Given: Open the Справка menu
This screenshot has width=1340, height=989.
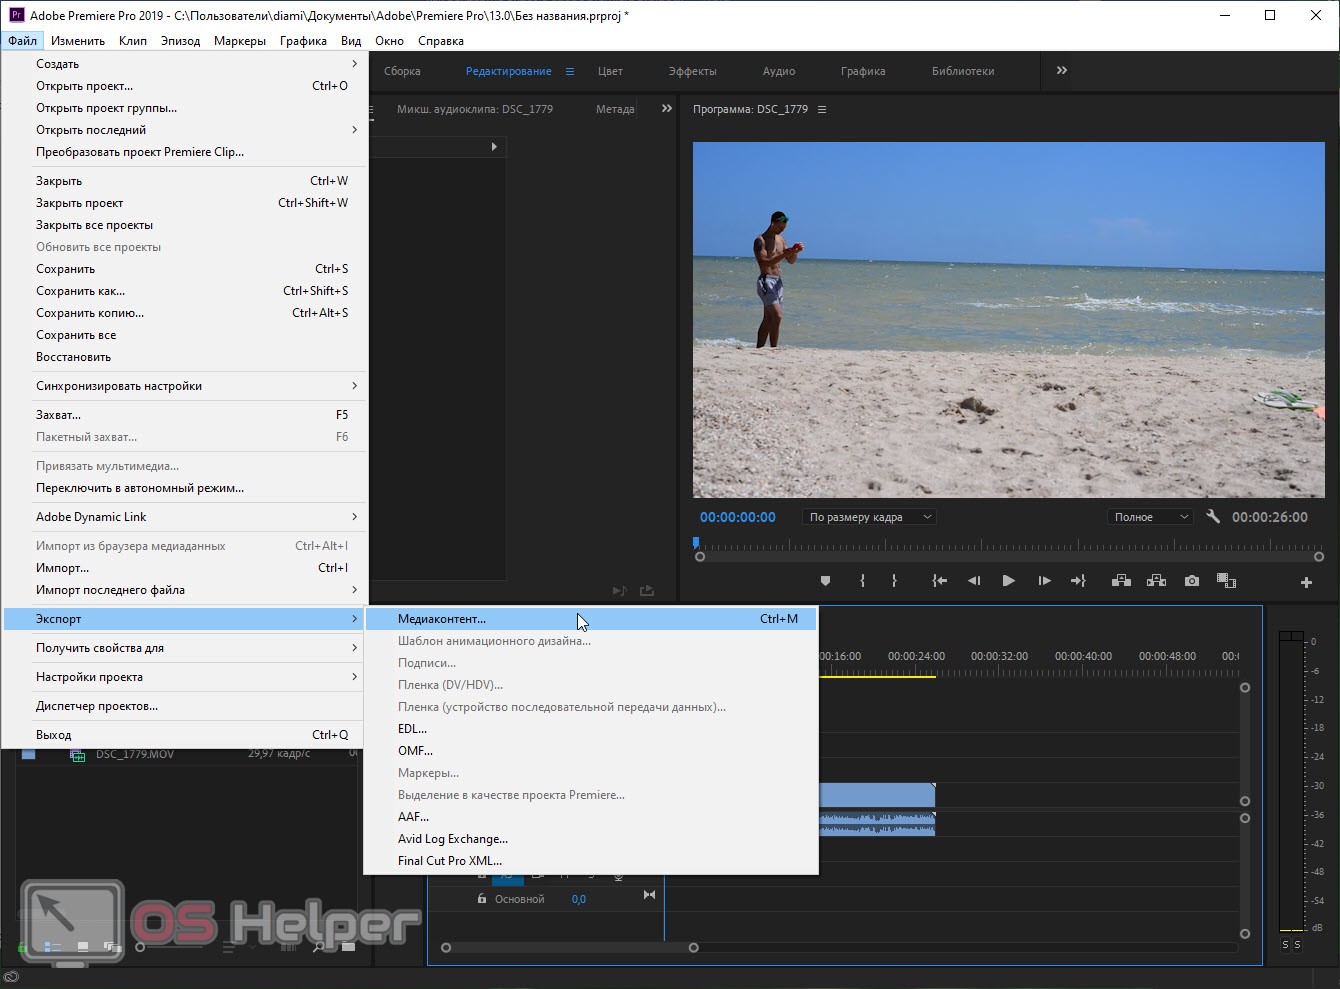Looking at the screenshot, I should (x=441, y=41).
